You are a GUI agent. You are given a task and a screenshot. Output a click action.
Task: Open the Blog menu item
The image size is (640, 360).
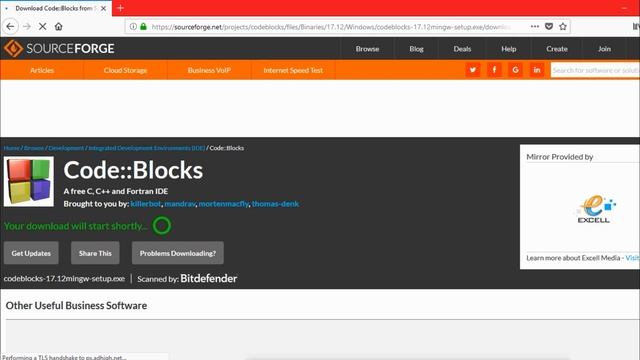(416, 49)
